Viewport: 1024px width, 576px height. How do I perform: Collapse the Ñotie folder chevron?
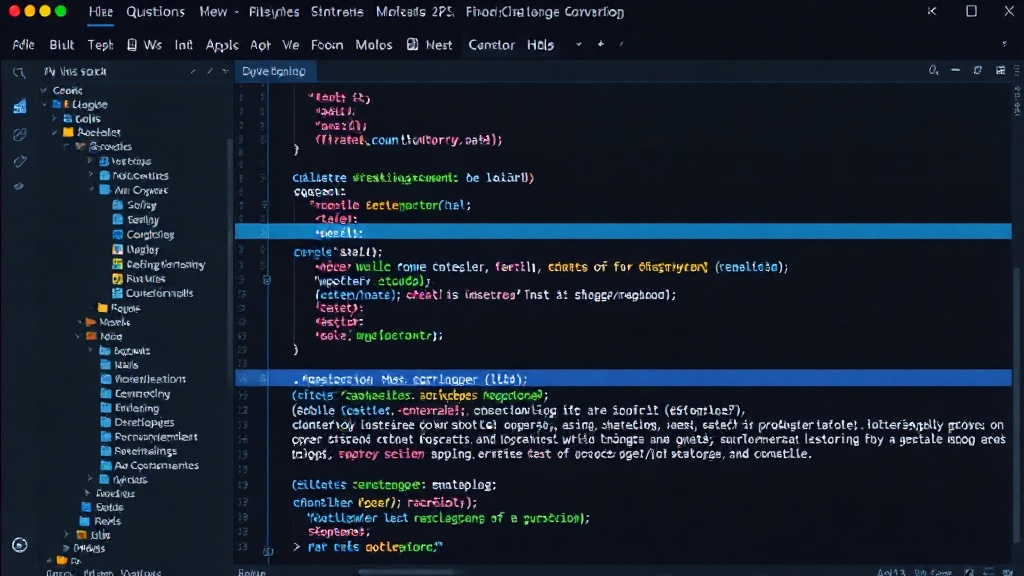coord(78,337)
